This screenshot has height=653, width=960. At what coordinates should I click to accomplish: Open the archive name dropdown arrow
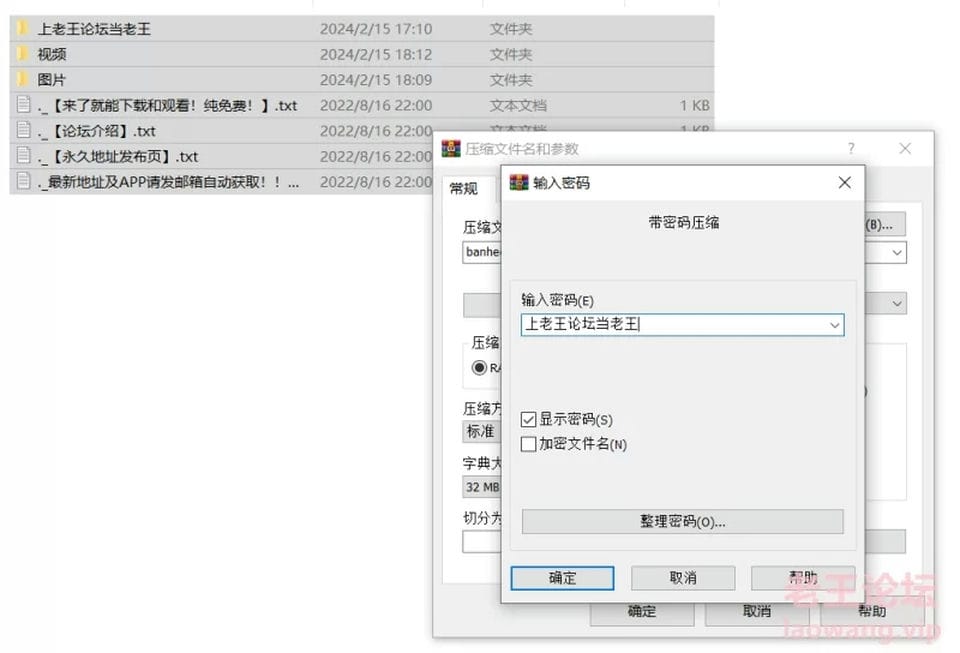[x=897, y=252]
